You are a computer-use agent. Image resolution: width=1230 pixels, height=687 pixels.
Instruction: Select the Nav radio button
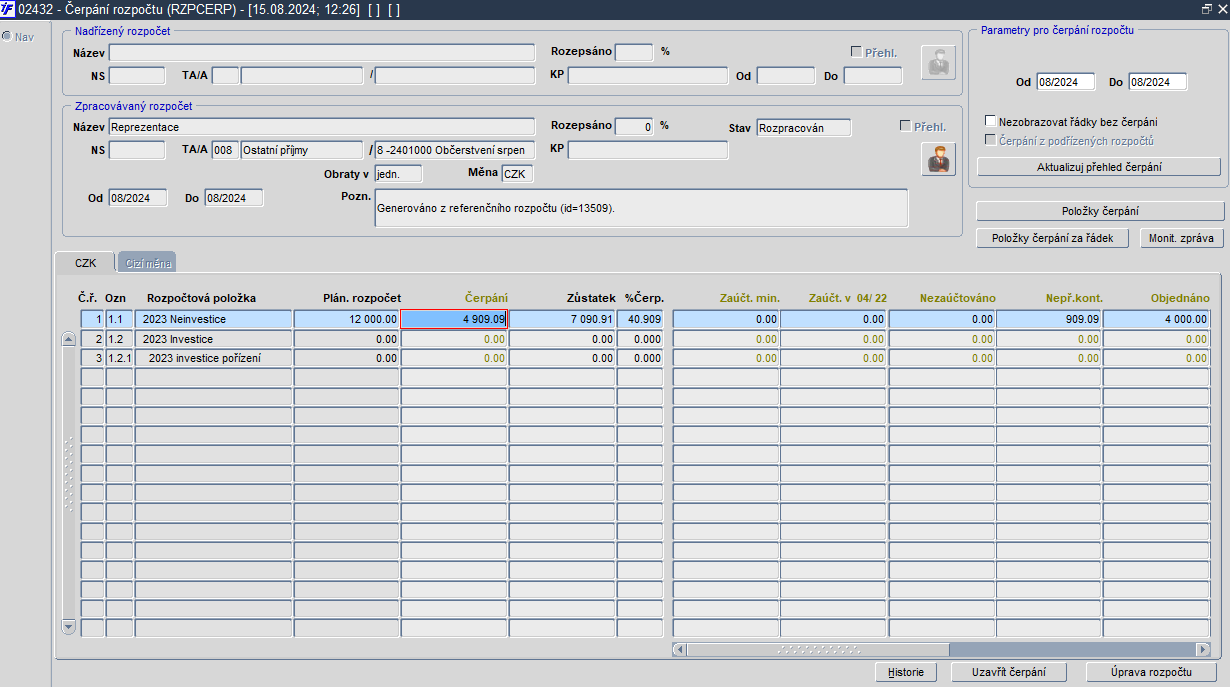[x=7, y=36]
